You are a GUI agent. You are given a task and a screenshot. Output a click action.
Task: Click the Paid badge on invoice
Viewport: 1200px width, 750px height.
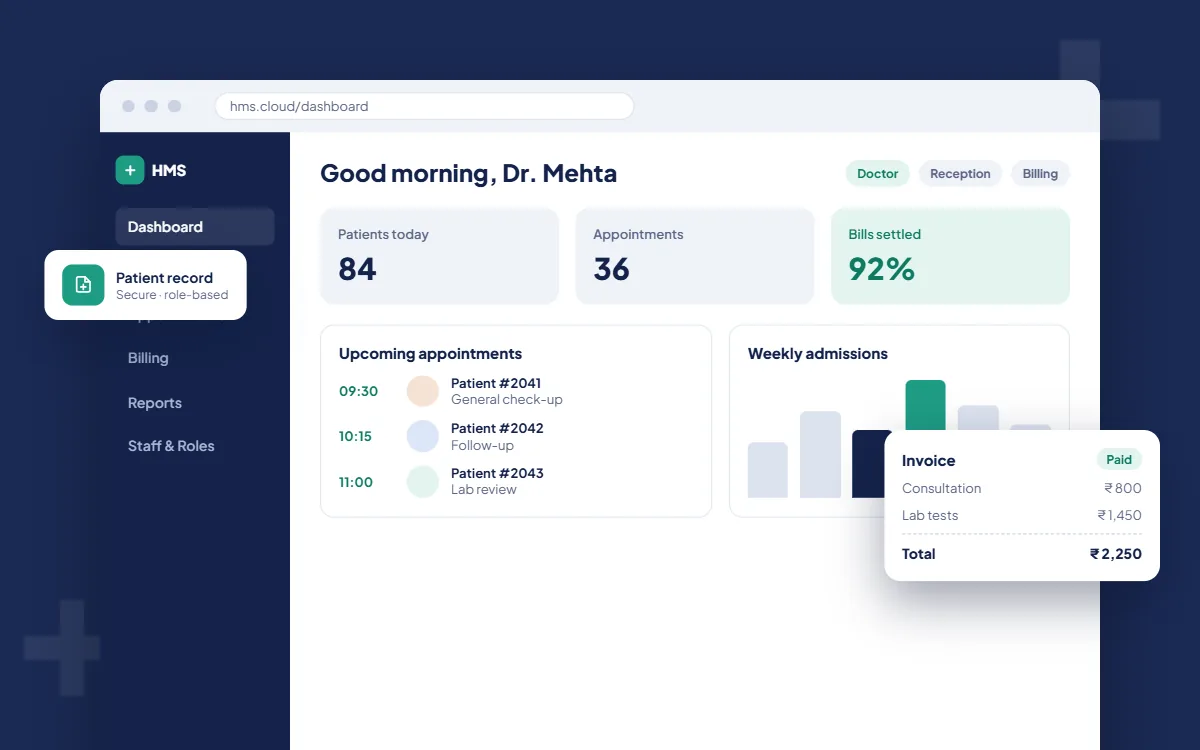click(1119, 460)
